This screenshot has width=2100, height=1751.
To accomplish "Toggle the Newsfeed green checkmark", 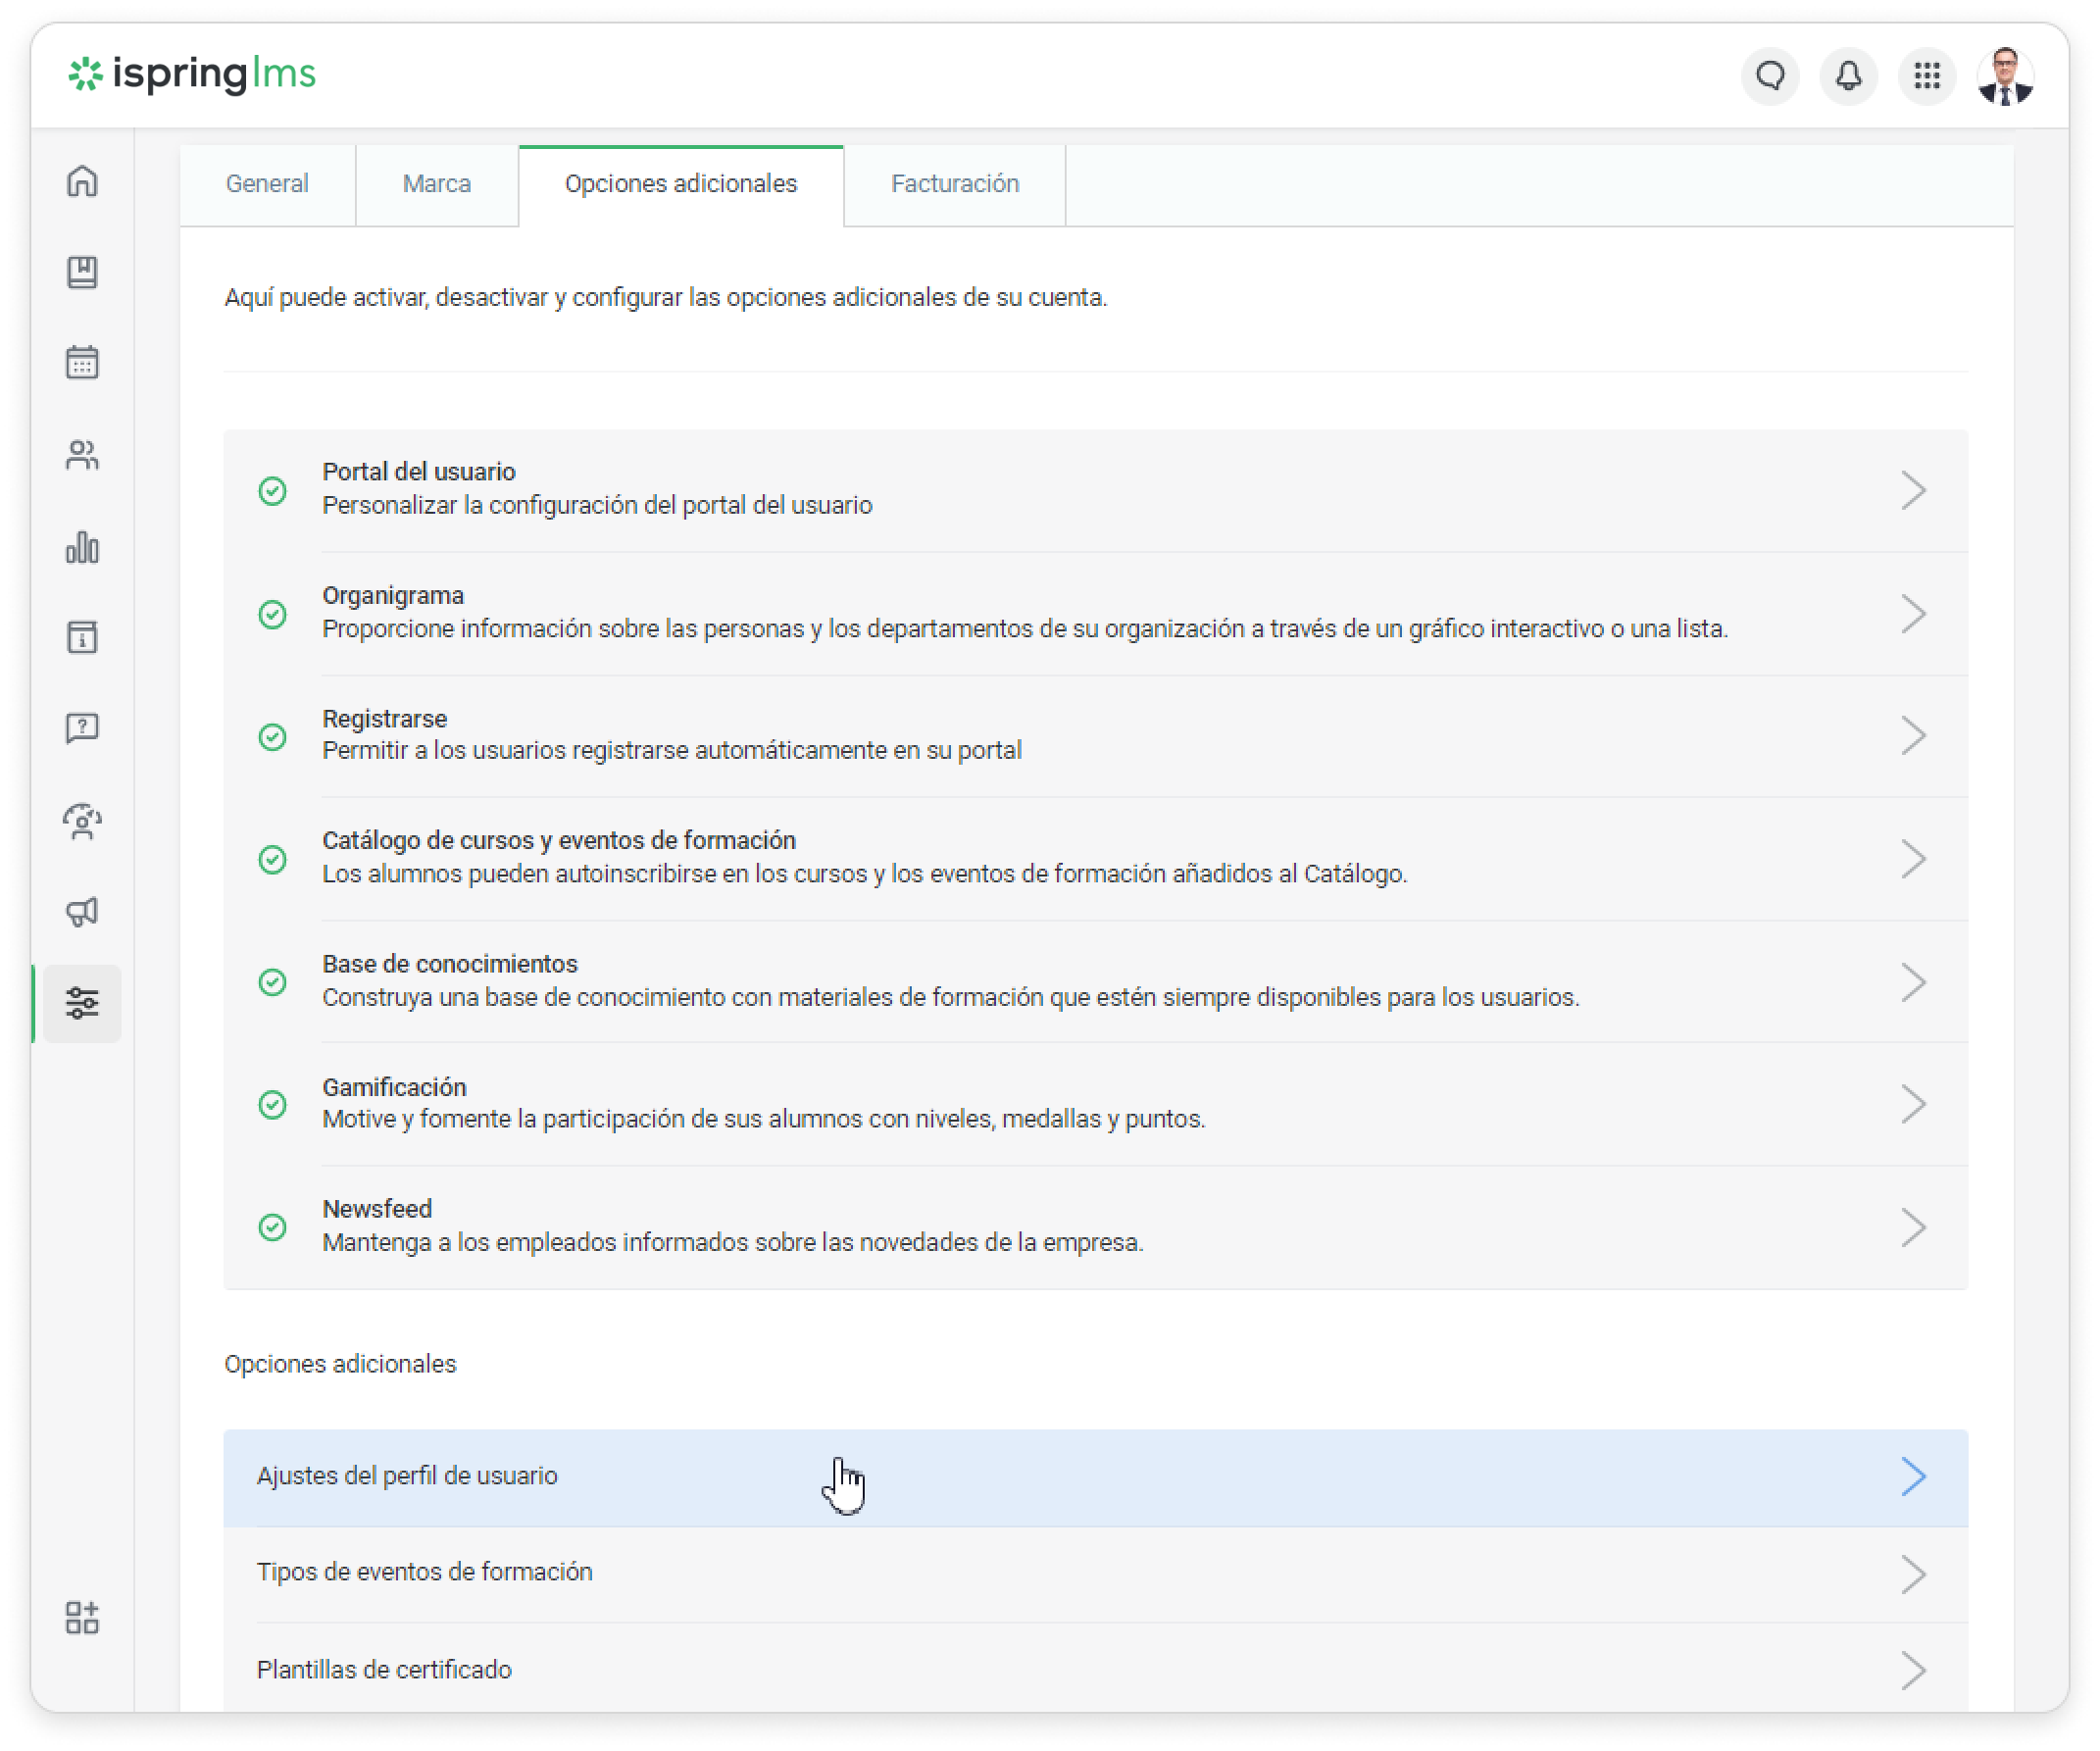I will [x=272, y=1227].
